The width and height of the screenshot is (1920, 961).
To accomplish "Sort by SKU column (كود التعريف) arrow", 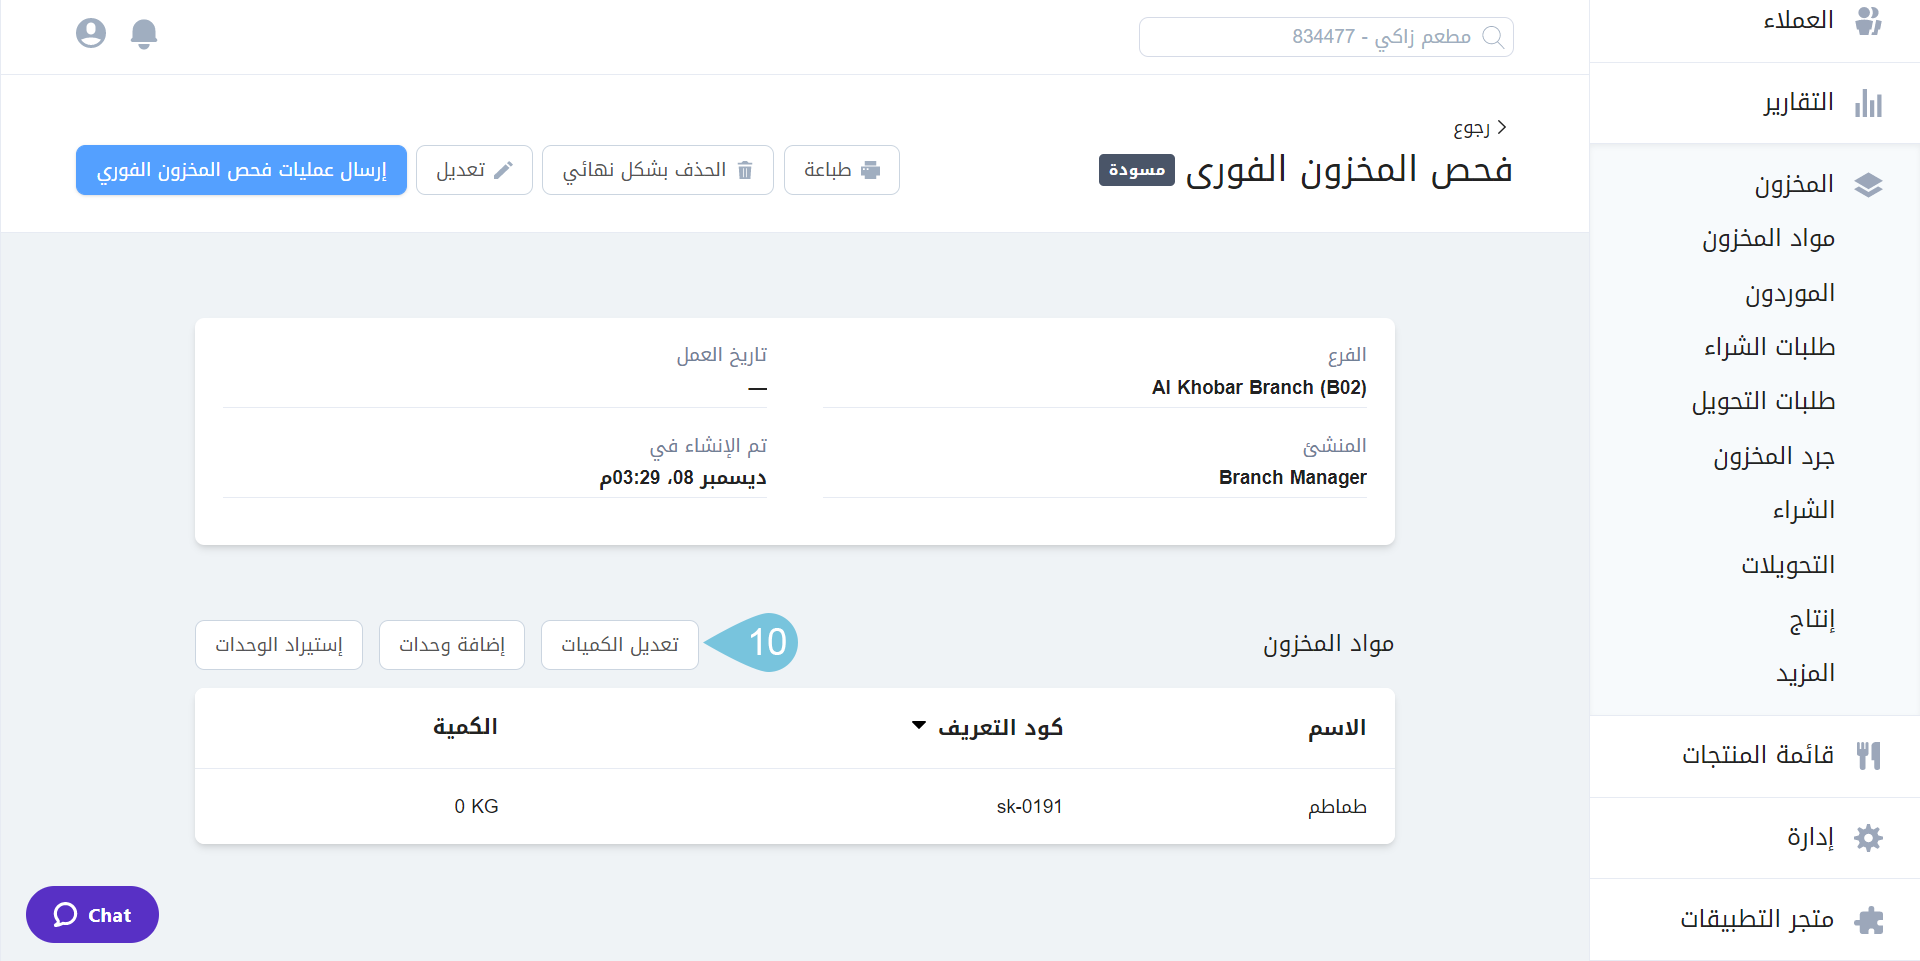I will tap(919, 726).
